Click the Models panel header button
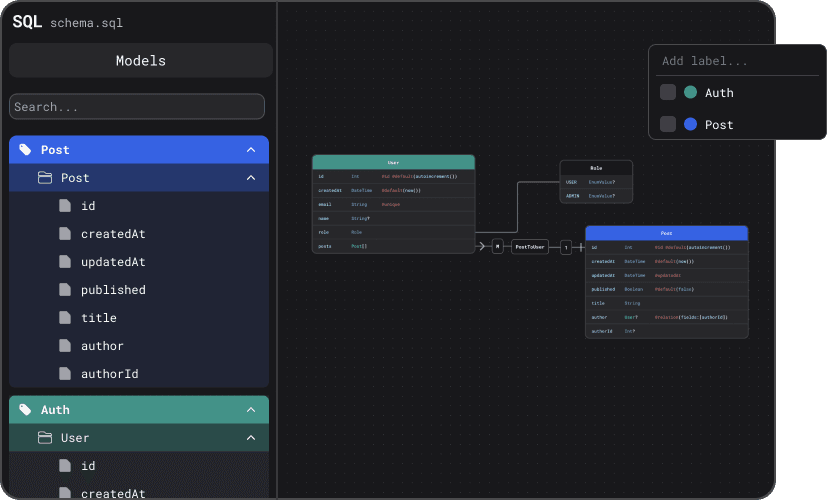 click(141, 61)
